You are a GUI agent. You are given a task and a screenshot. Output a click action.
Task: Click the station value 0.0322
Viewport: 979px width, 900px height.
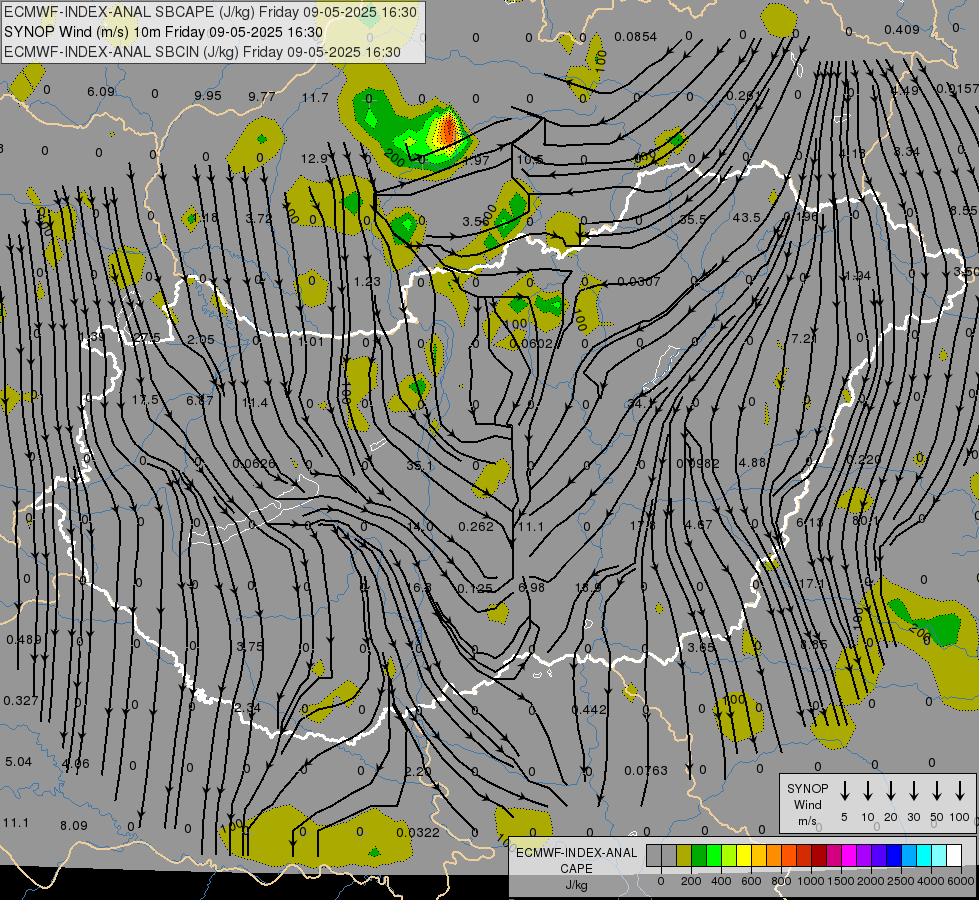(418, 833)
